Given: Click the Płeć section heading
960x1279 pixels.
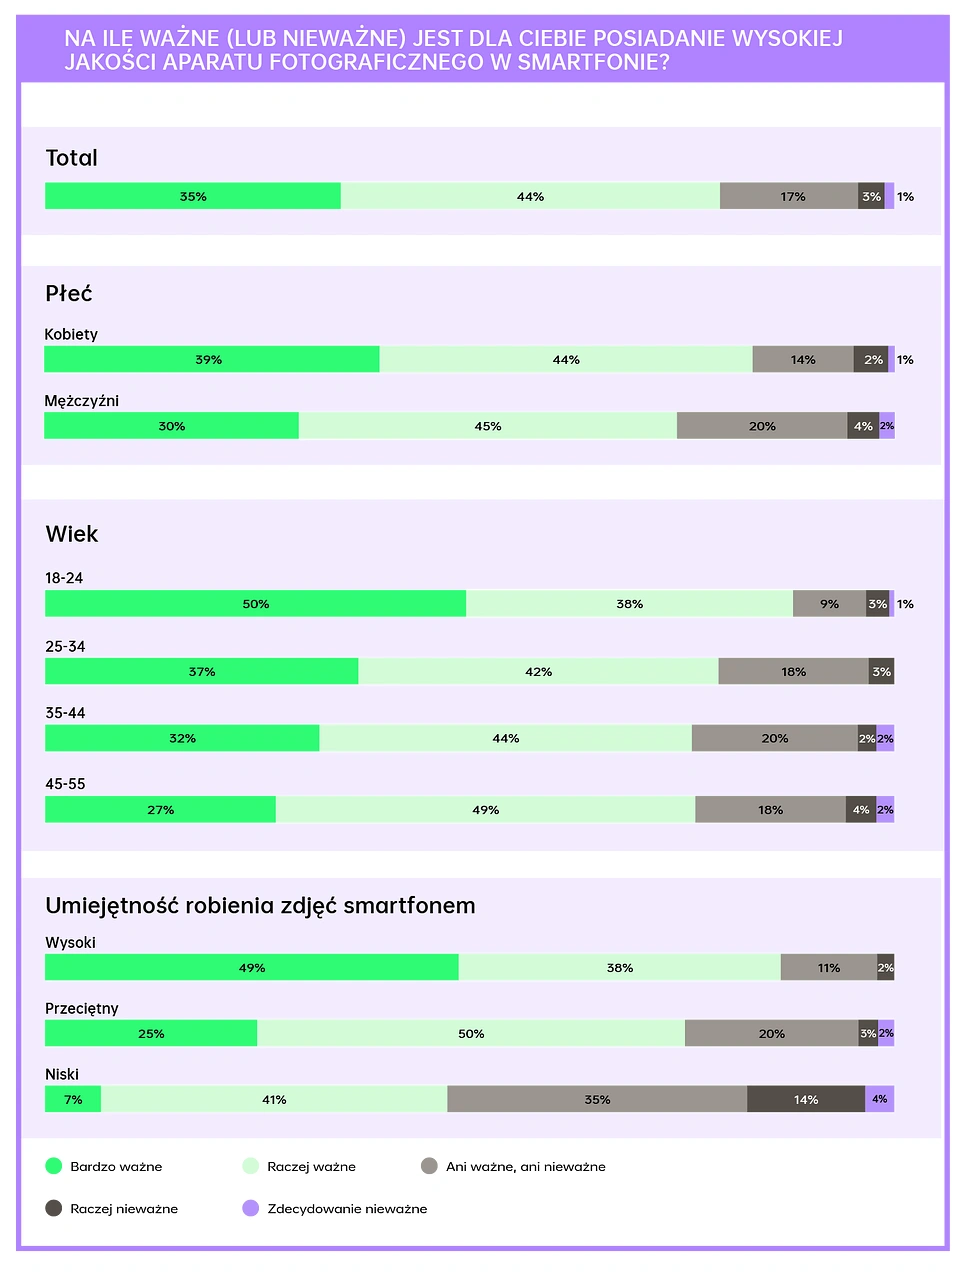Looking at the screenshot, I should (x=69, y=293).
